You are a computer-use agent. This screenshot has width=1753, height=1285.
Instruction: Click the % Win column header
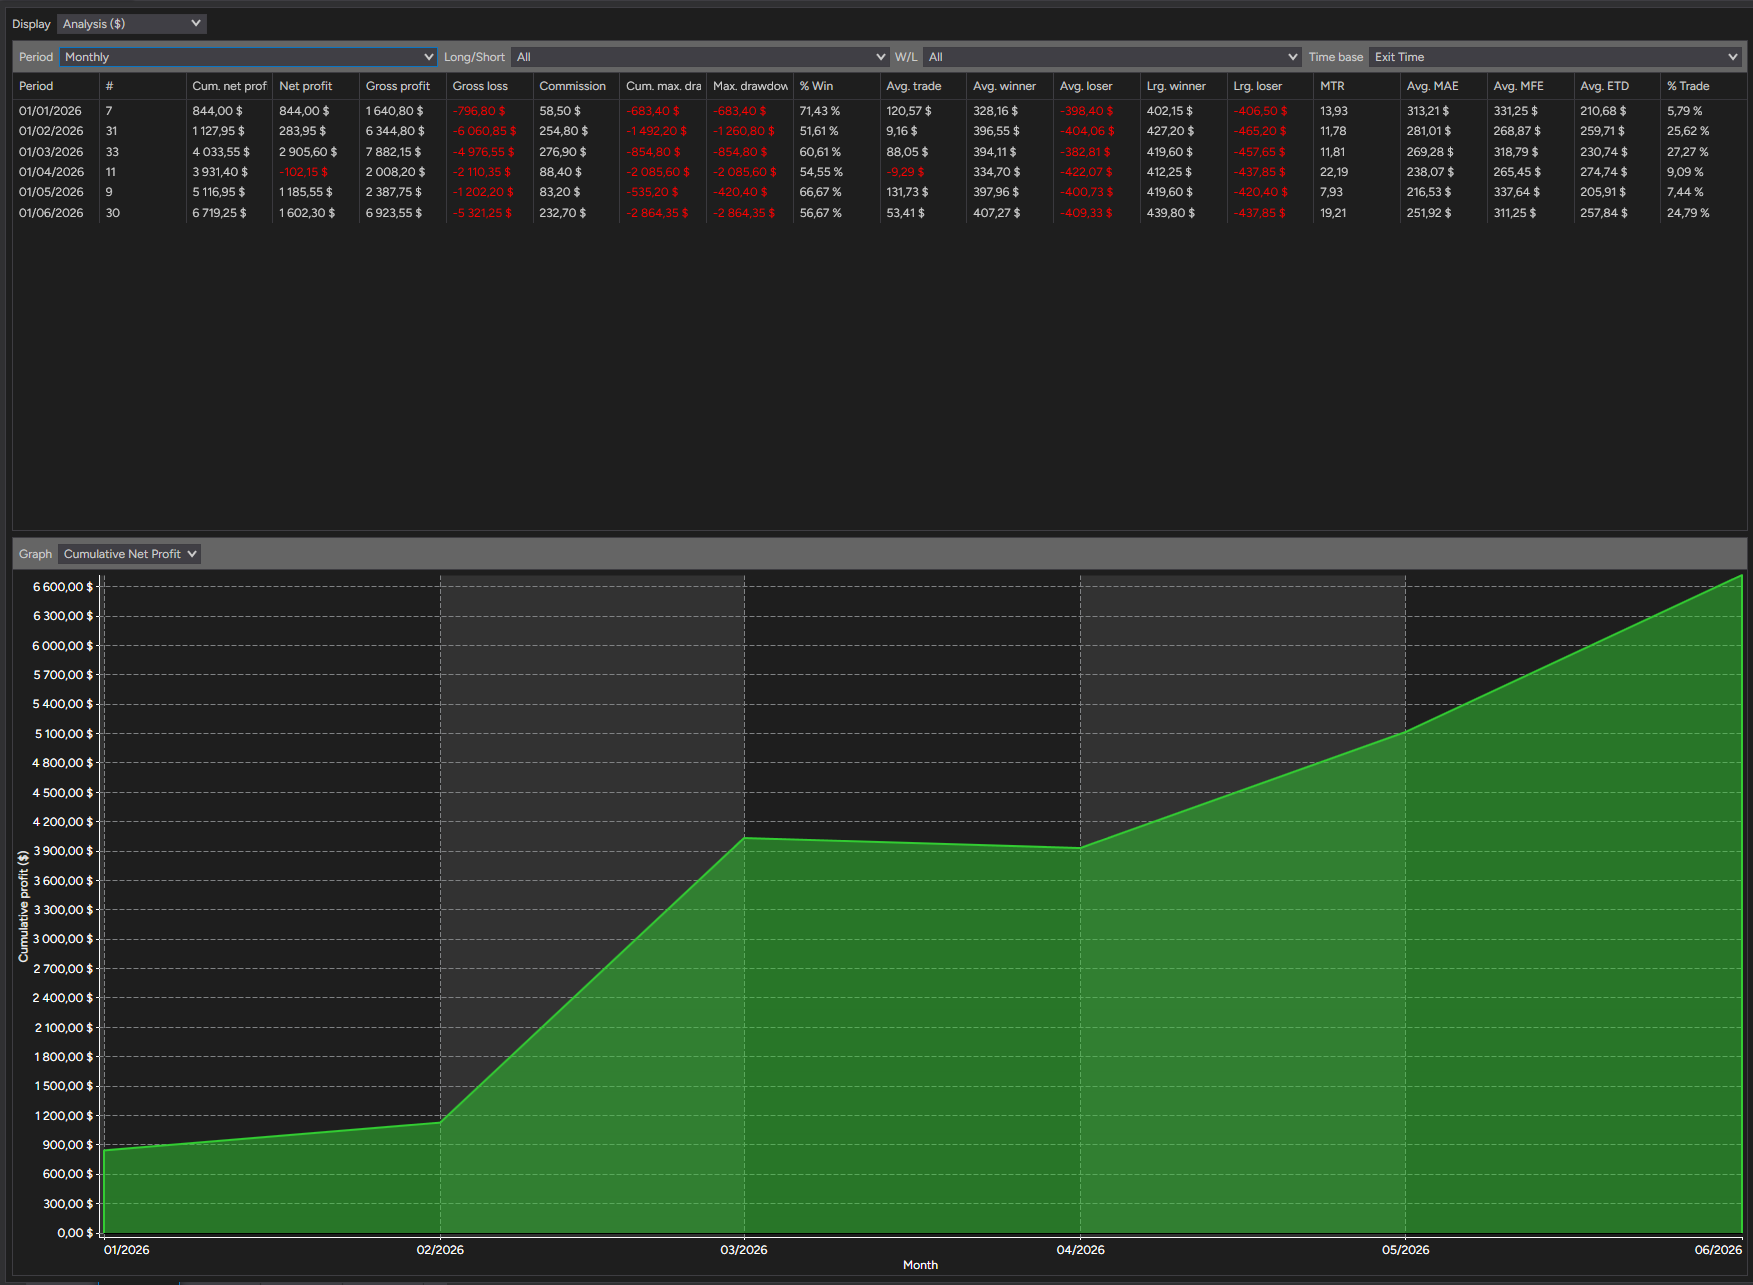pos(836,86)
